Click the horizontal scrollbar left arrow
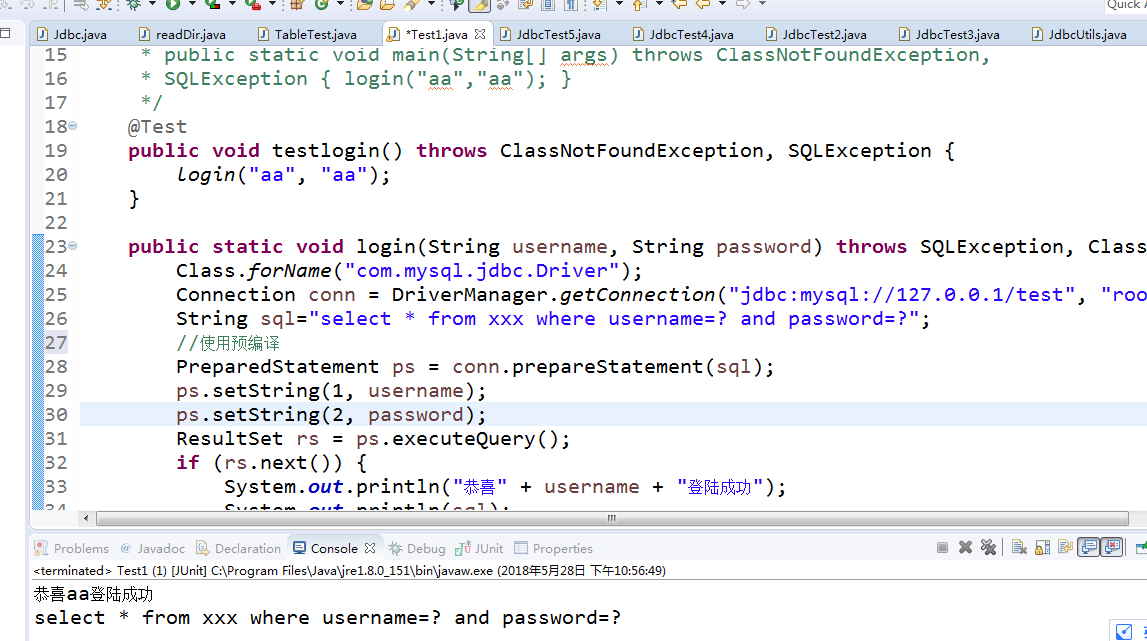 (86, 518)
